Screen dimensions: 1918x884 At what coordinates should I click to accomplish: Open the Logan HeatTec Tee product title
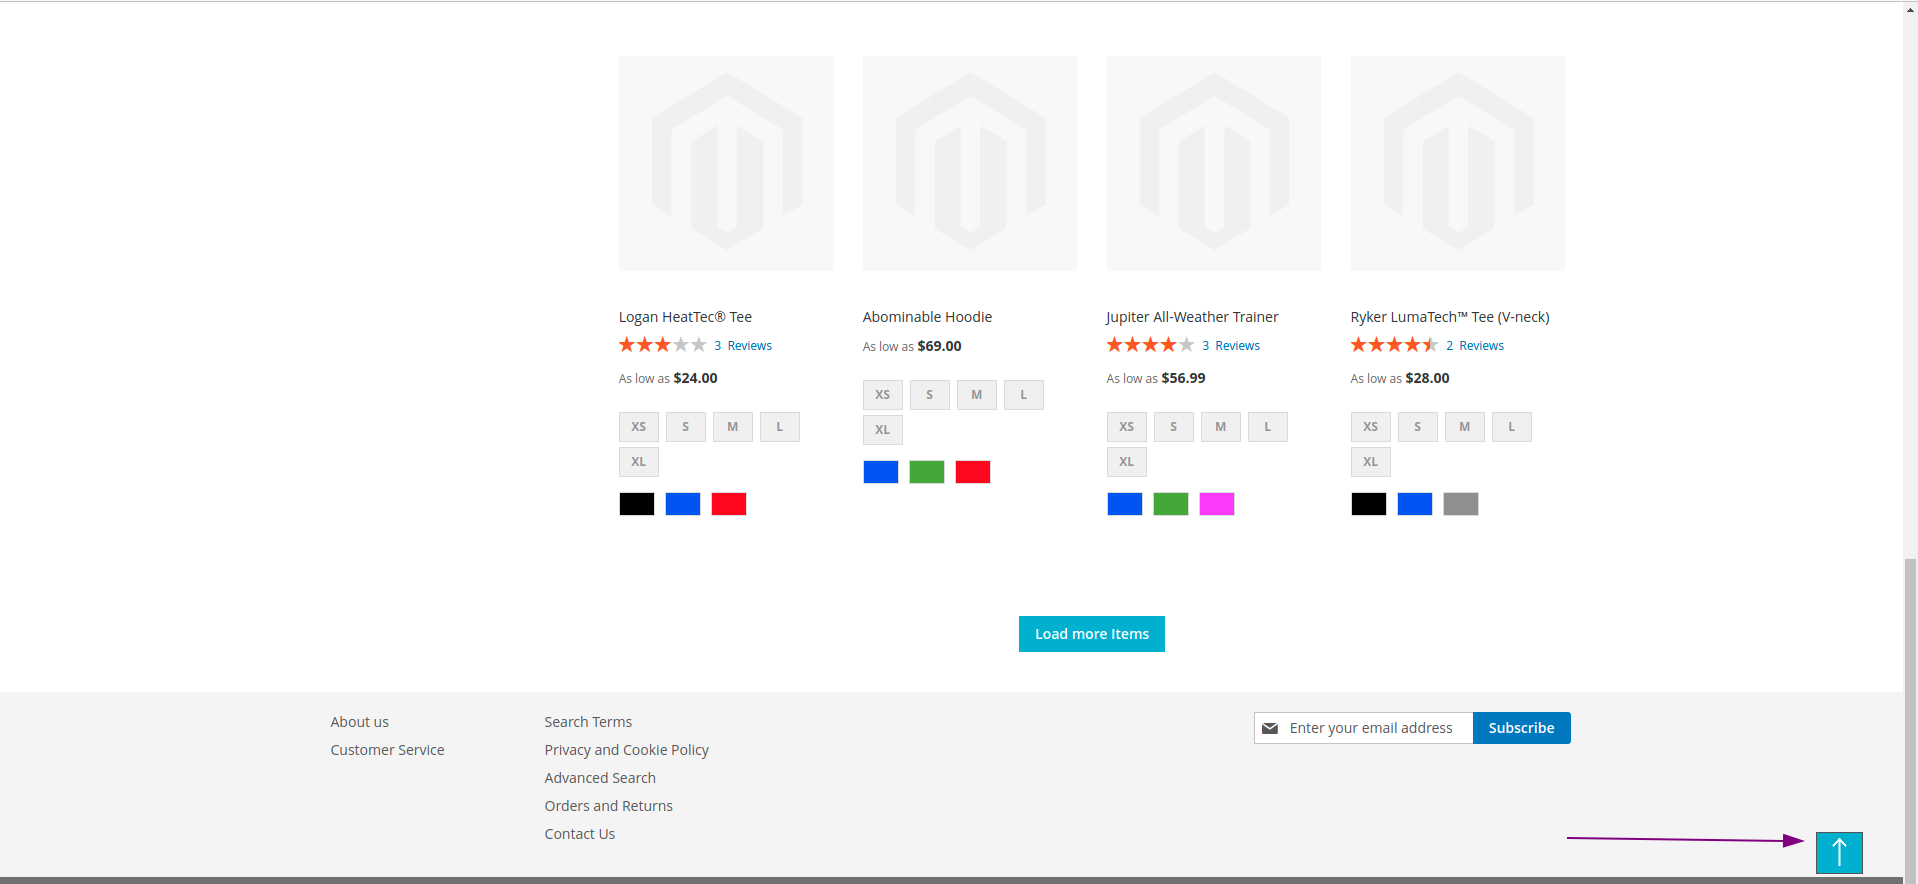click(x=685, y=317)
